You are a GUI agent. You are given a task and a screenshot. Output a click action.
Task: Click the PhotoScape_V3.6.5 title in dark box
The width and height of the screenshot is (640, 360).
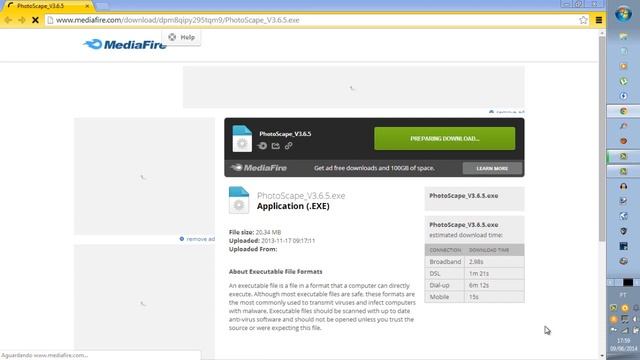(285, 133)
